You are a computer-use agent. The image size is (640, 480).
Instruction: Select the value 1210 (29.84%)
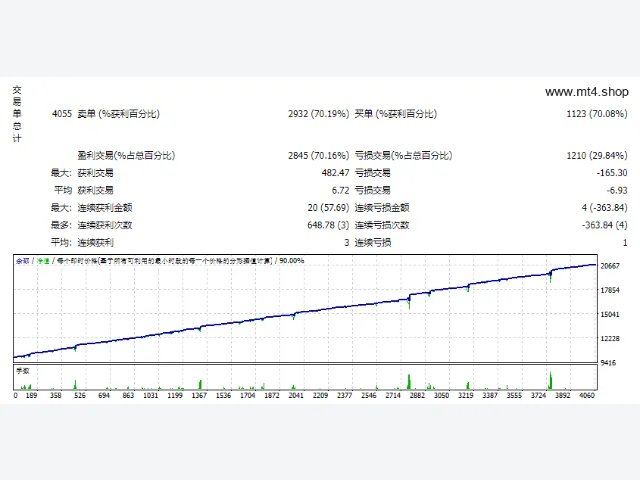pos(597,156)
